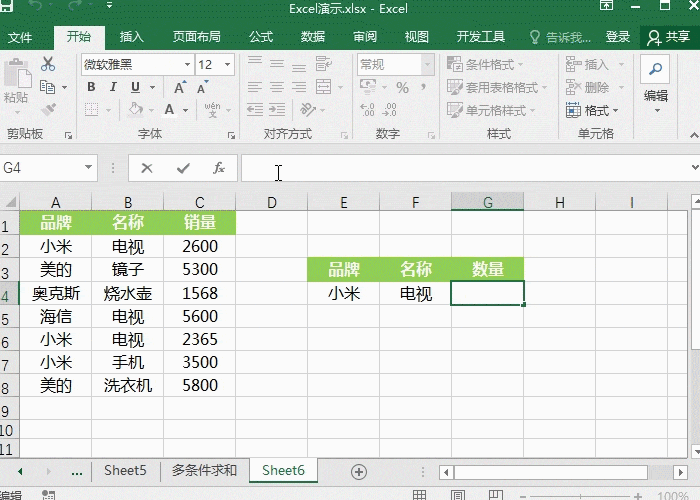Screen dimensions: 700x500
Task: Click the Percent Style icon
Action: [x=402, y=88]
